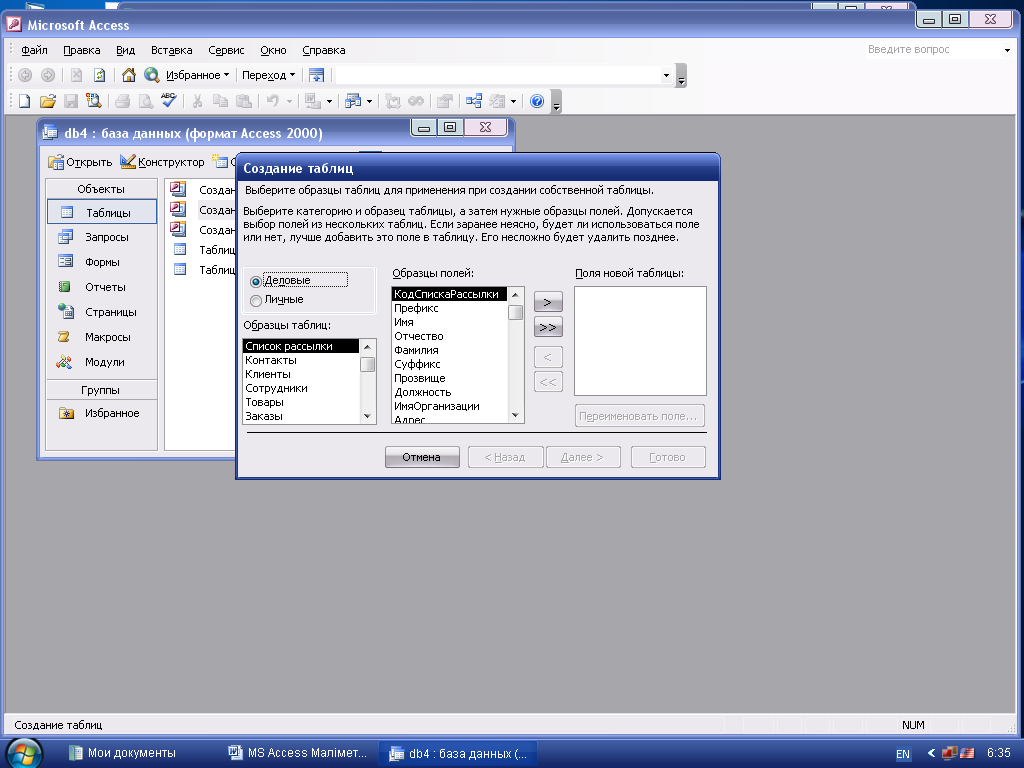Image resolution: width=1024 pixels, height=768 pixels.
Task: Click the Отмена button
Action: [421, 457]
